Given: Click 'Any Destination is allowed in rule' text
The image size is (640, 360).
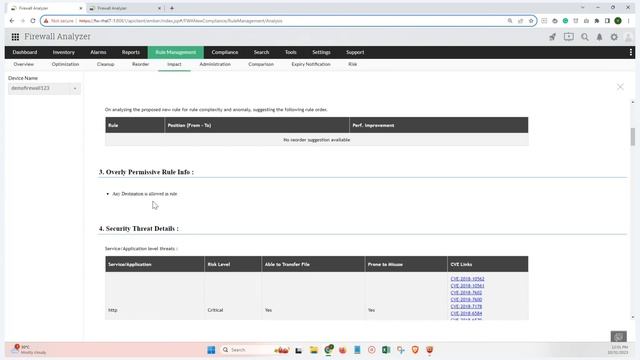Looking at the screenshot, I should tap(144, 194).
